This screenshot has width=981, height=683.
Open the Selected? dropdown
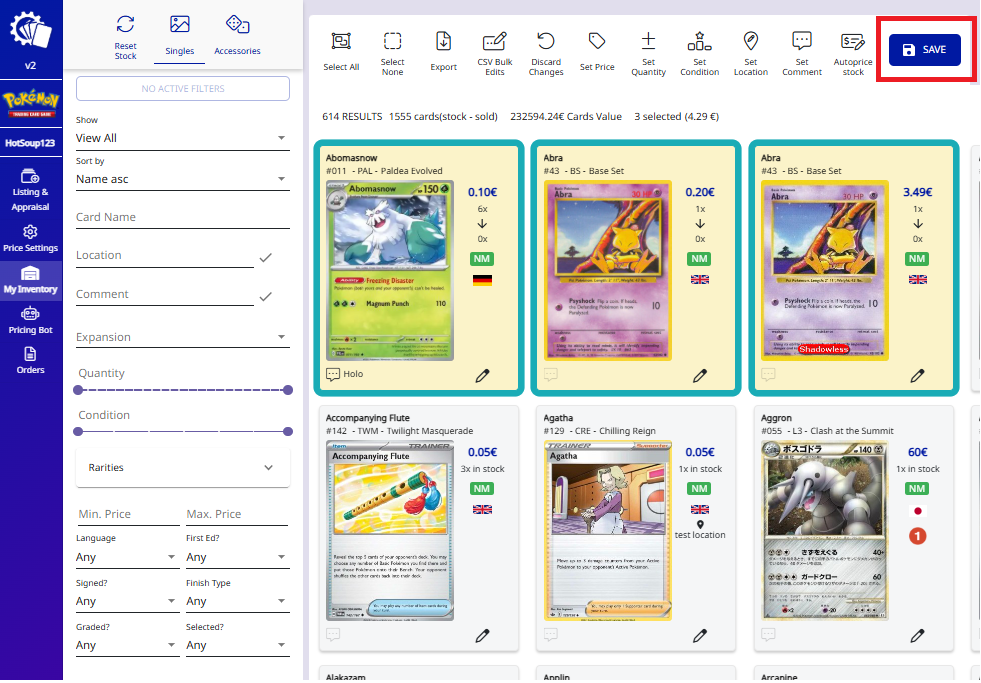point(238,645)
